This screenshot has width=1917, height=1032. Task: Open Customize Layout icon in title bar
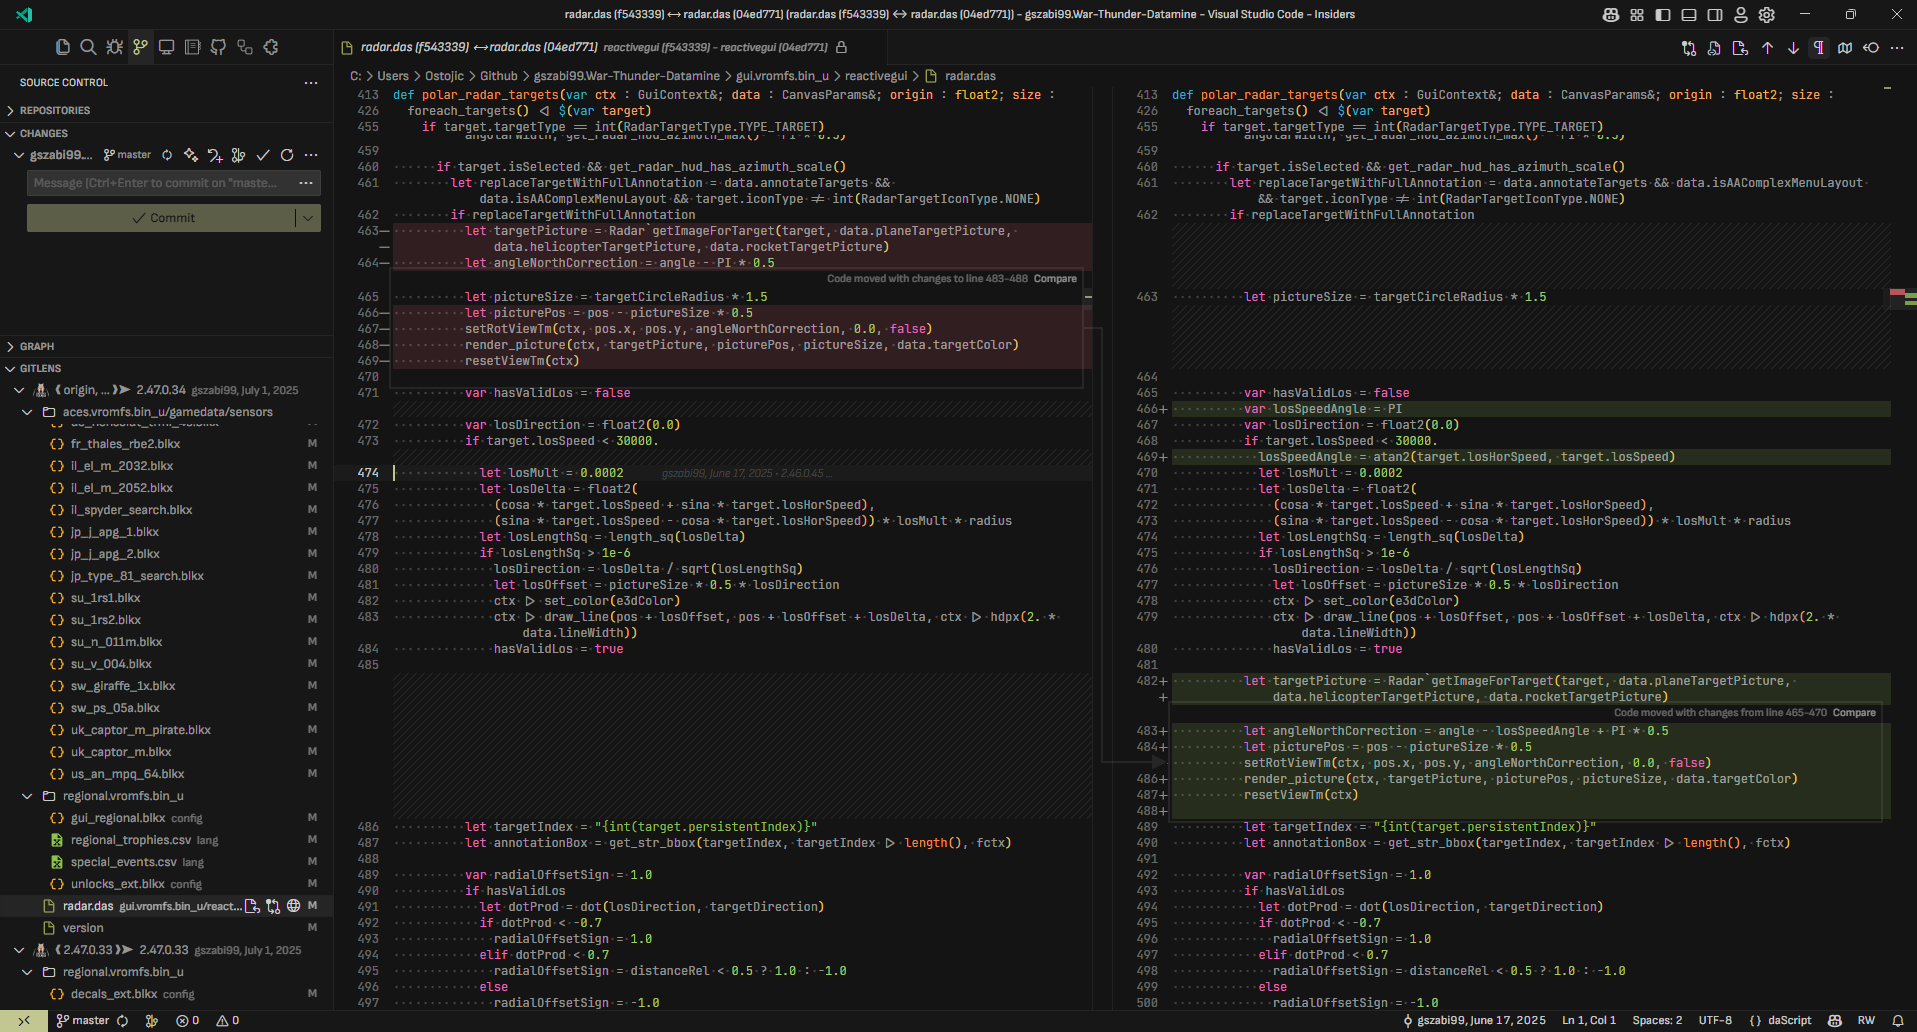(1636, 15)
